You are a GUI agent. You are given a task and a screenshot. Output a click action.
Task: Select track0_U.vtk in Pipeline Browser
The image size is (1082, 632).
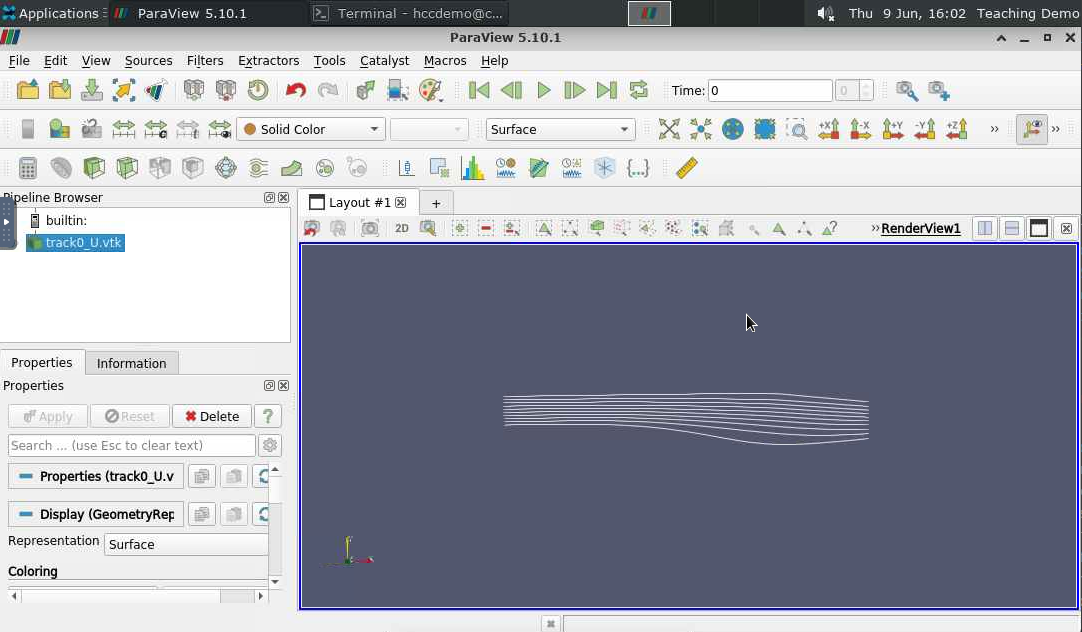(83, 242)
